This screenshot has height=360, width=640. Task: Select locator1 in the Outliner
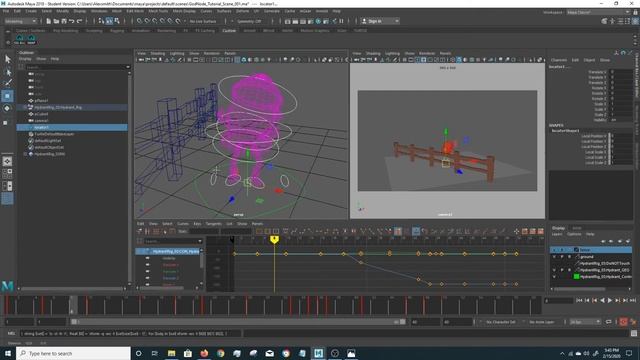pos(72,127)
